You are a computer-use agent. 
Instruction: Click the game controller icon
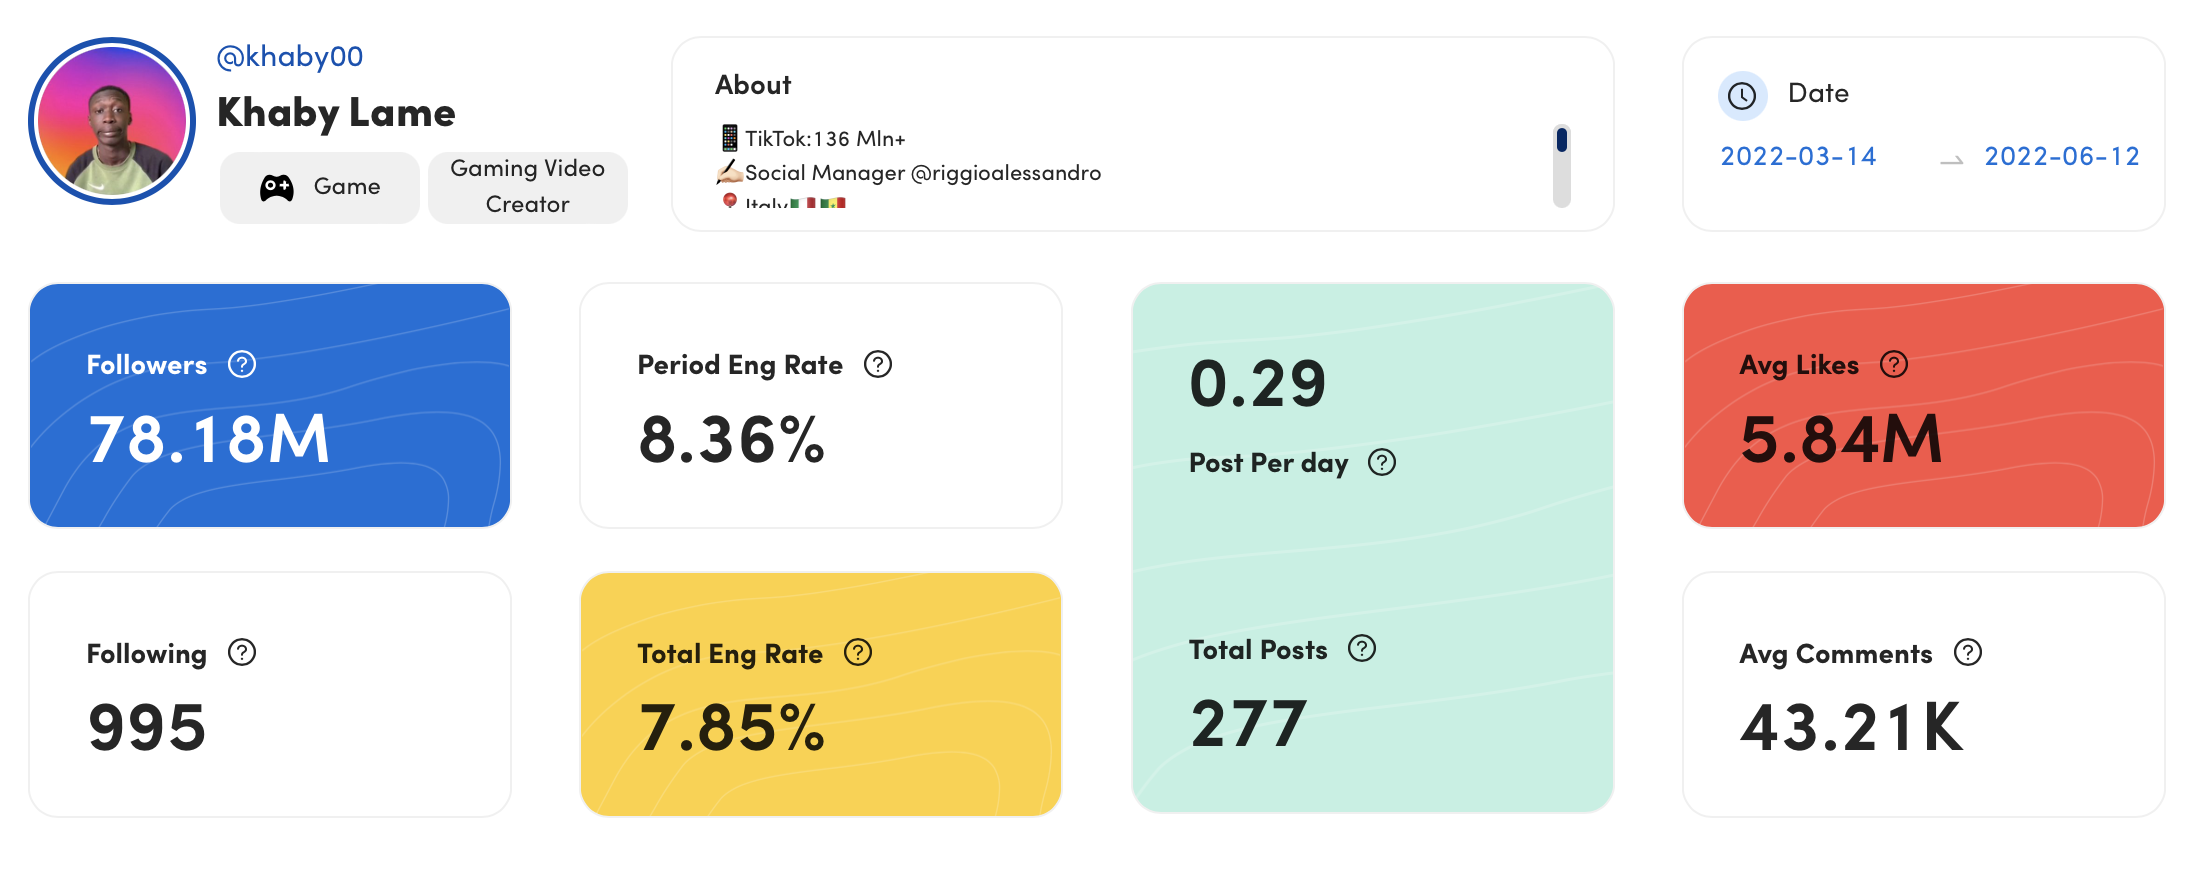[277, 187]
